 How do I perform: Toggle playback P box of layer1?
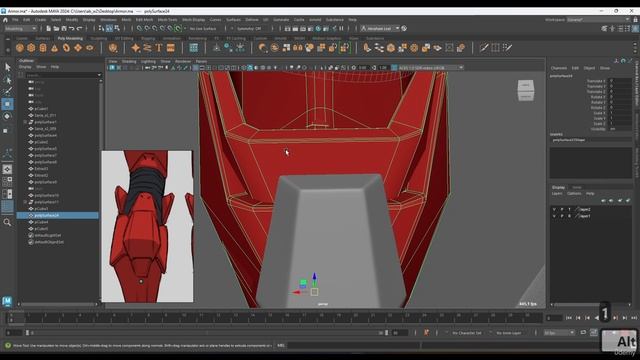[x=562, y=216]
